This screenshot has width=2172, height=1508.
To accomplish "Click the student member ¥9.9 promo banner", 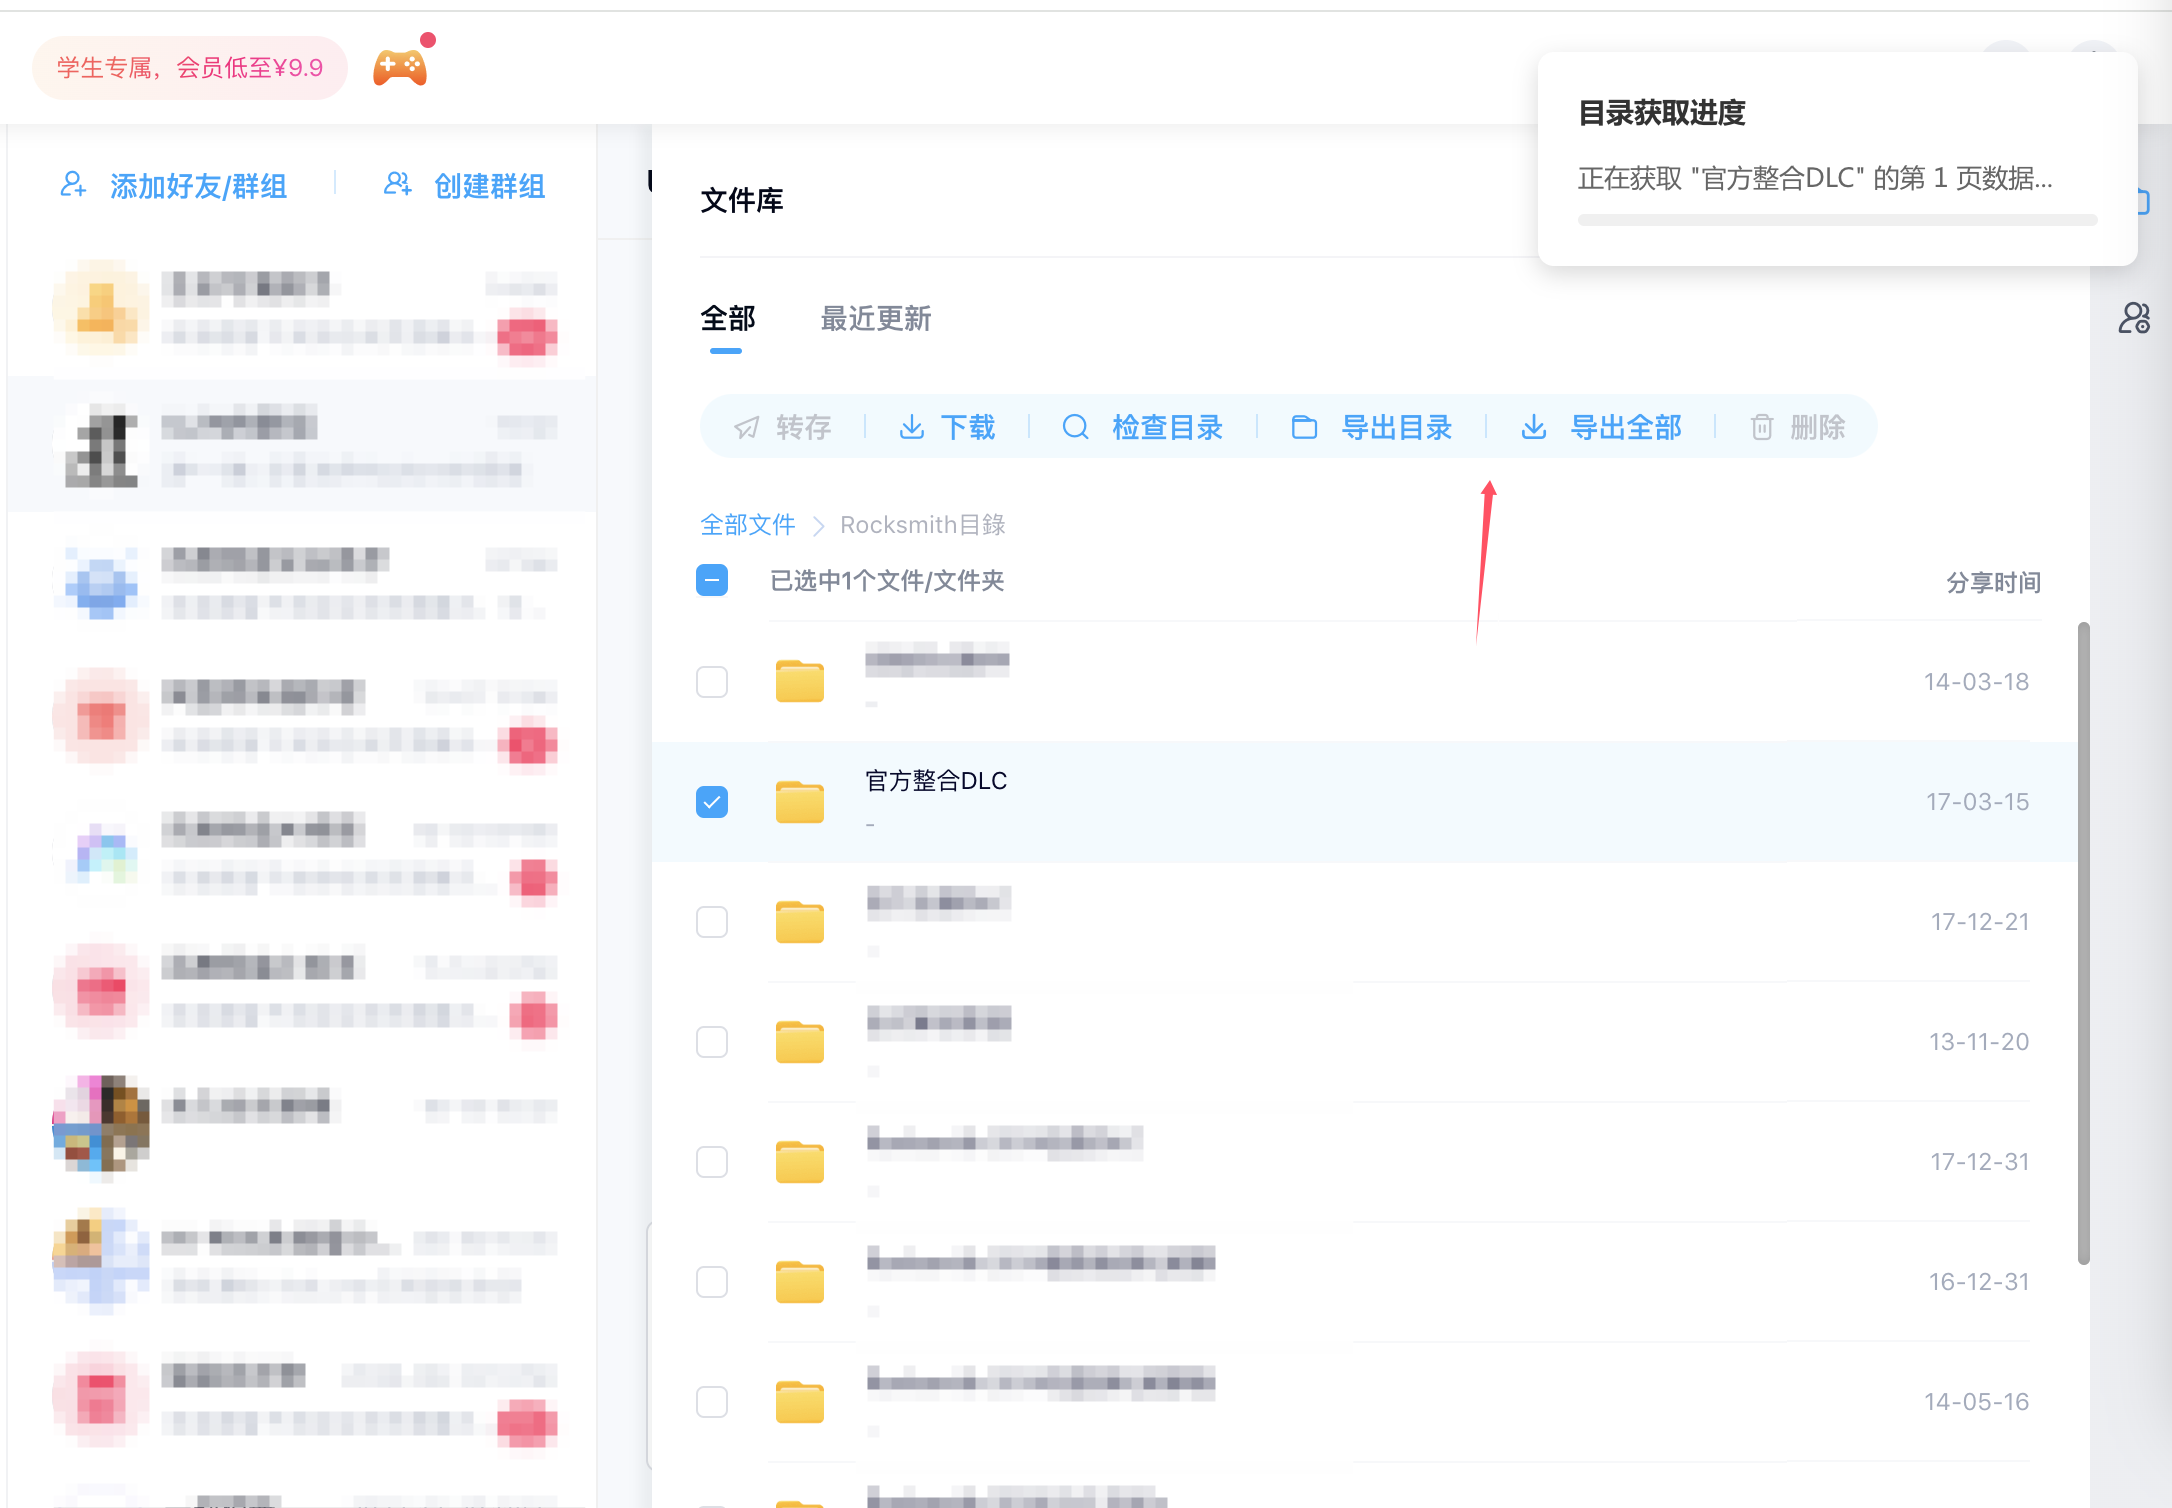I will click(190, 68).
